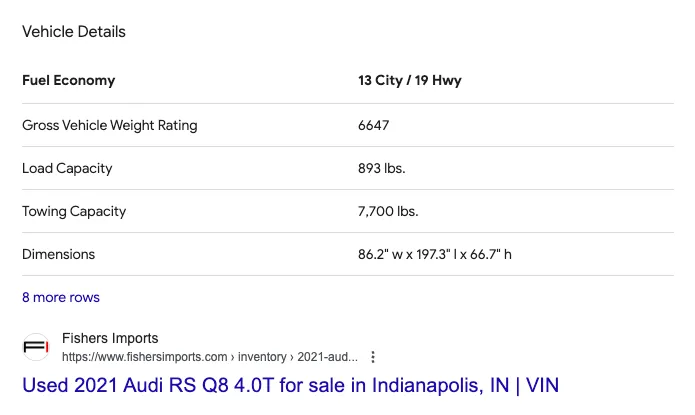
Task: Click Indianapolis, IN in the result title
Action: 440,385
